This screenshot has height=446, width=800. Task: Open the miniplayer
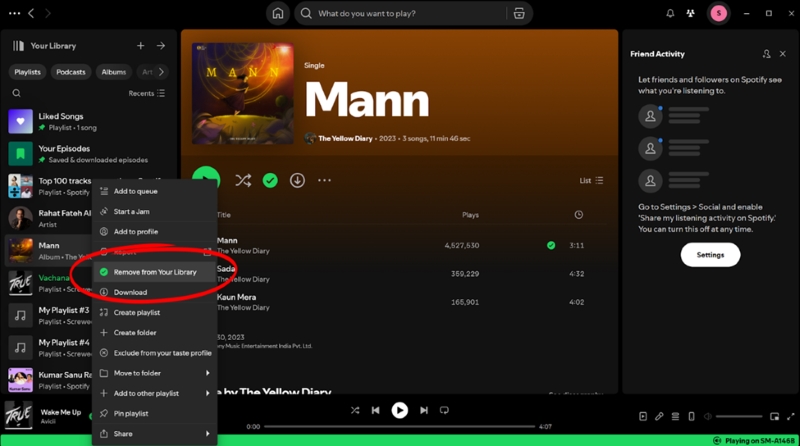tap(774, 416)
